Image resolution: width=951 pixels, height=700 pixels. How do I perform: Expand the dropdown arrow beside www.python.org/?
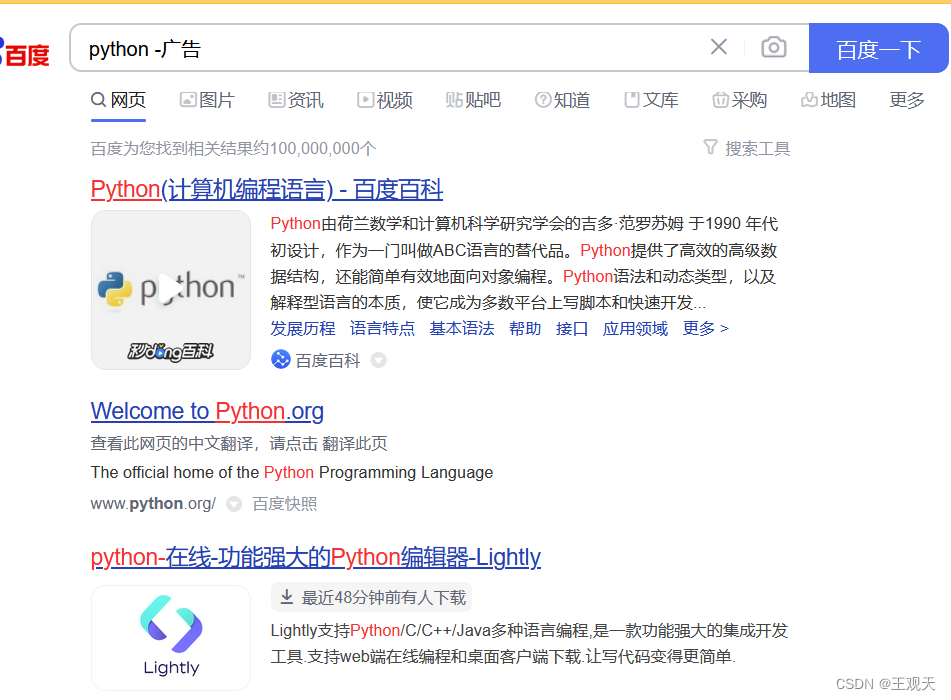click(x=234, y=504)
